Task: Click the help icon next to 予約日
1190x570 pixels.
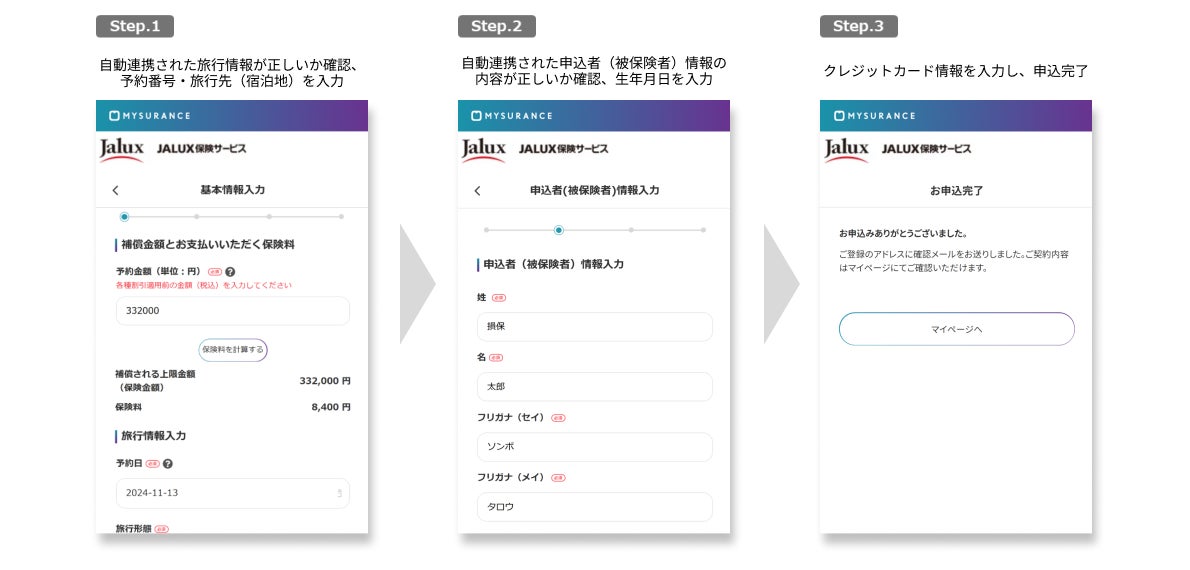Action: (168, 464)
